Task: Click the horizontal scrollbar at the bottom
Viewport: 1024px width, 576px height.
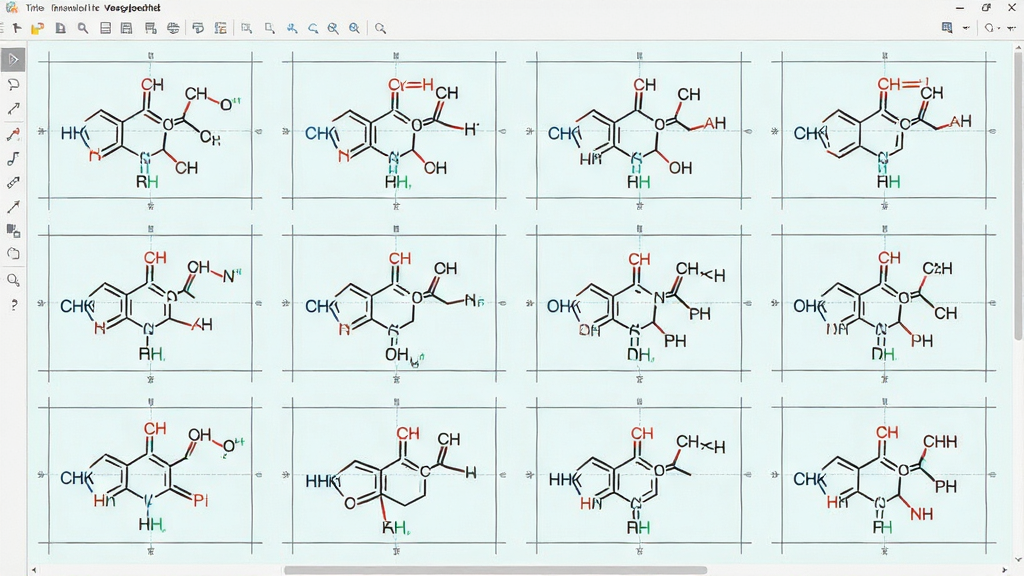Action: [496, 570]
